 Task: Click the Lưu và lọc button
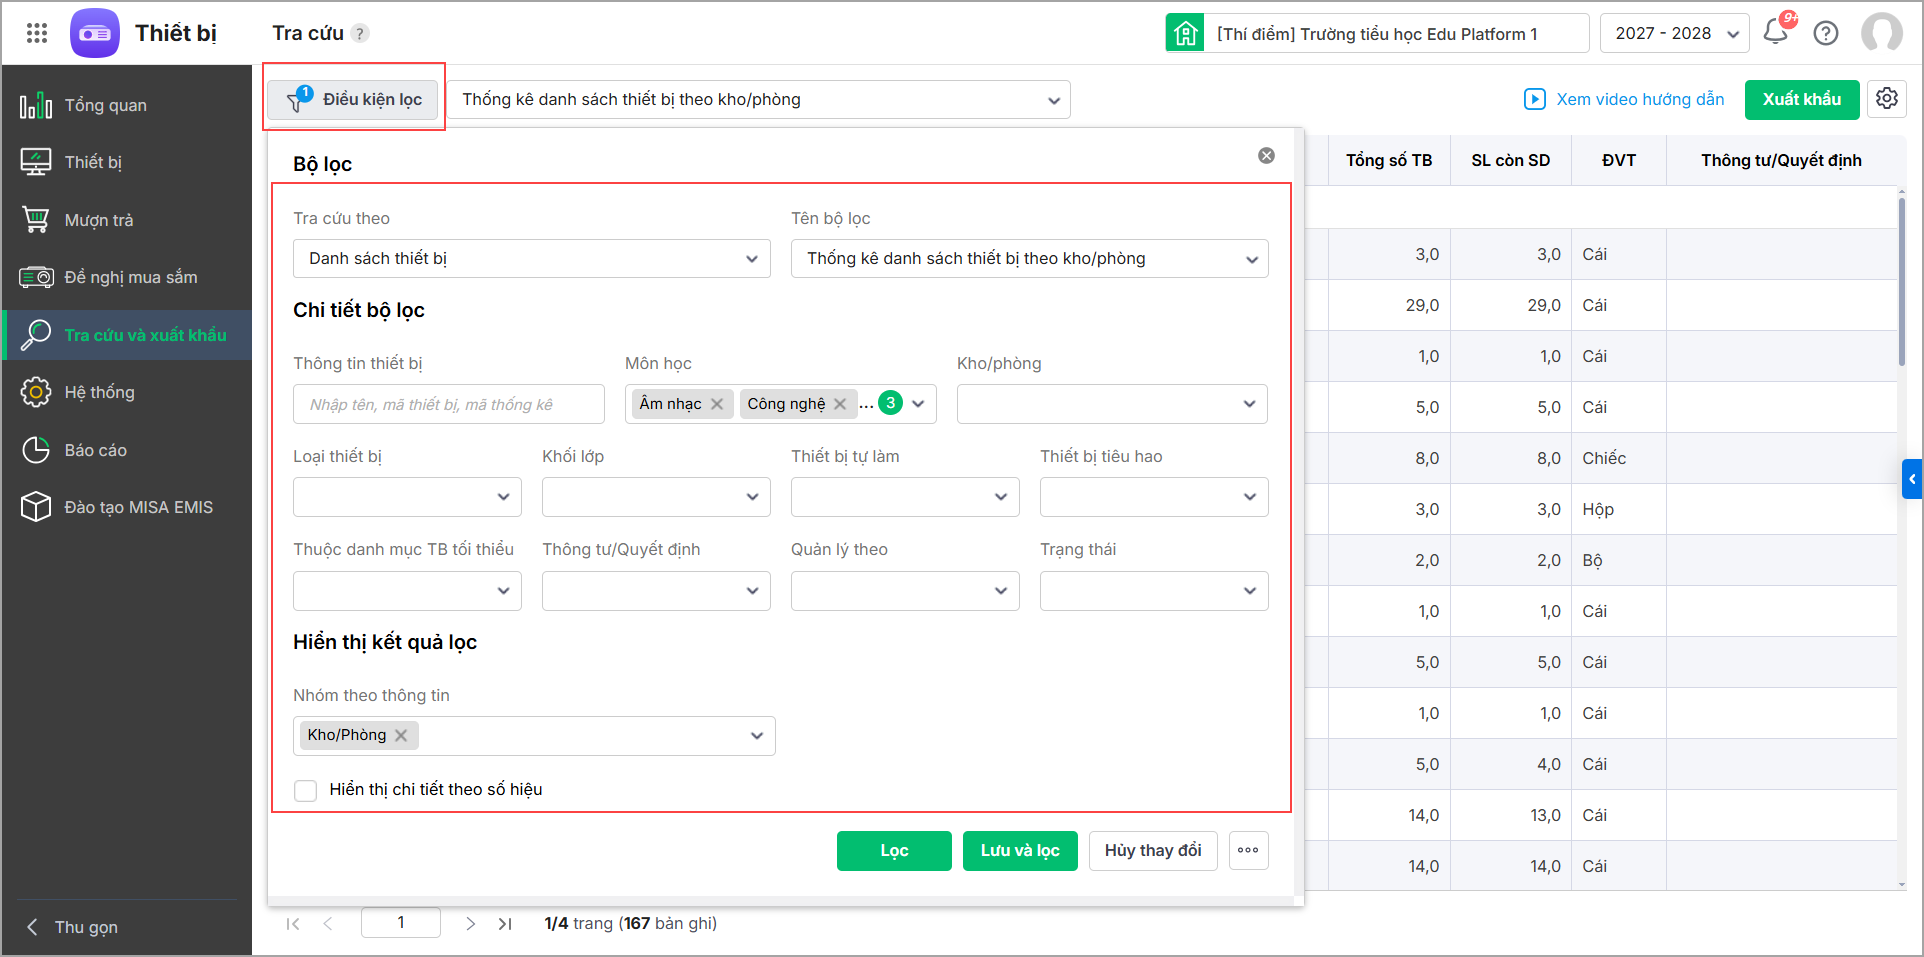(x=1019, y=850)
